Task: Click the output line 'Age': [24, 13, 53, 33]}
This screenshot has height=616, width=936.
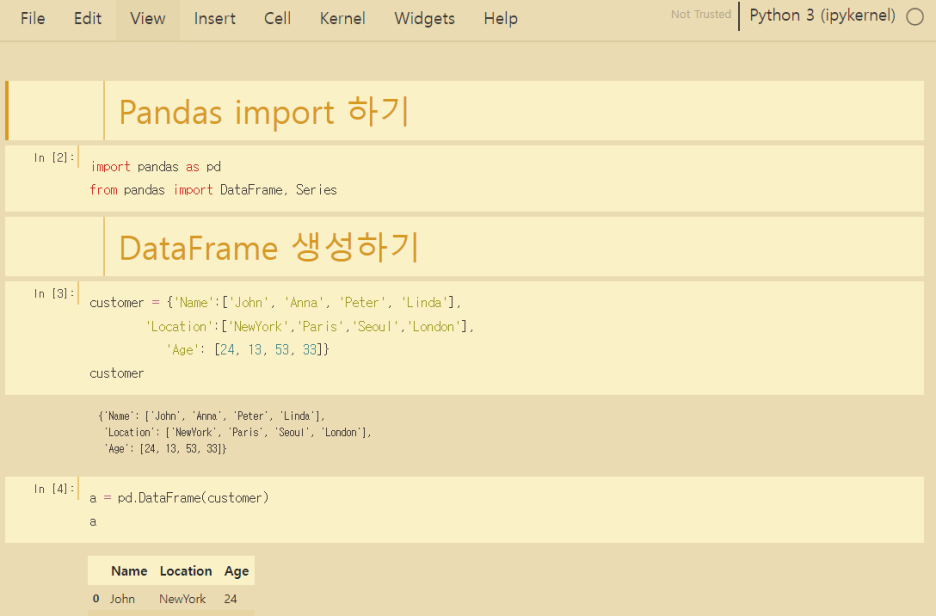Action: [x=165, y=448]
